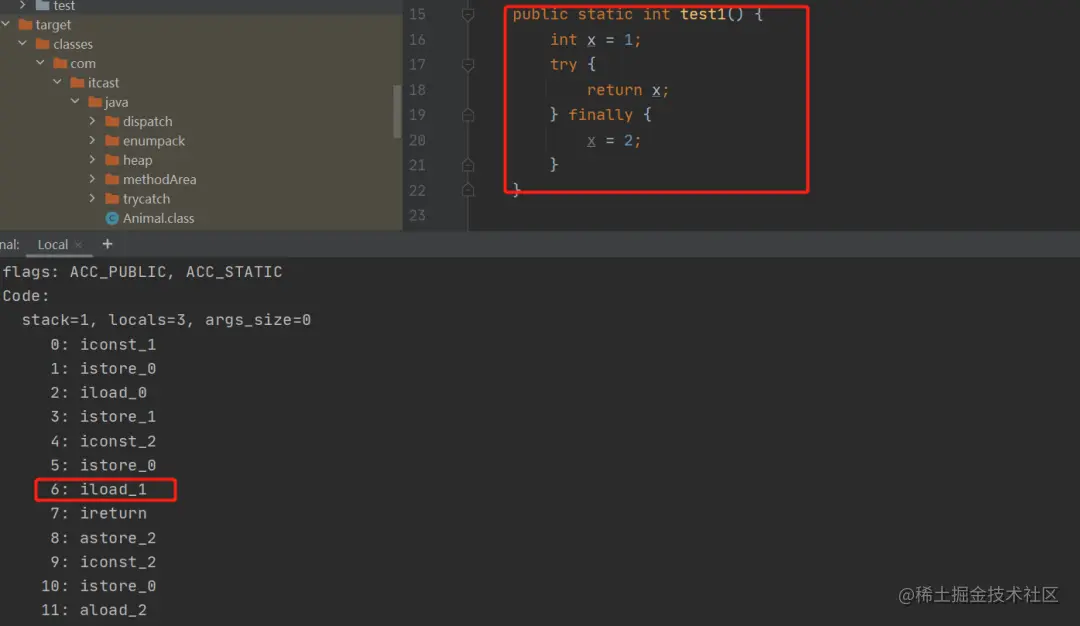Expand the methodArea folder chevron

pyautogui.click(x=92, y=178)
